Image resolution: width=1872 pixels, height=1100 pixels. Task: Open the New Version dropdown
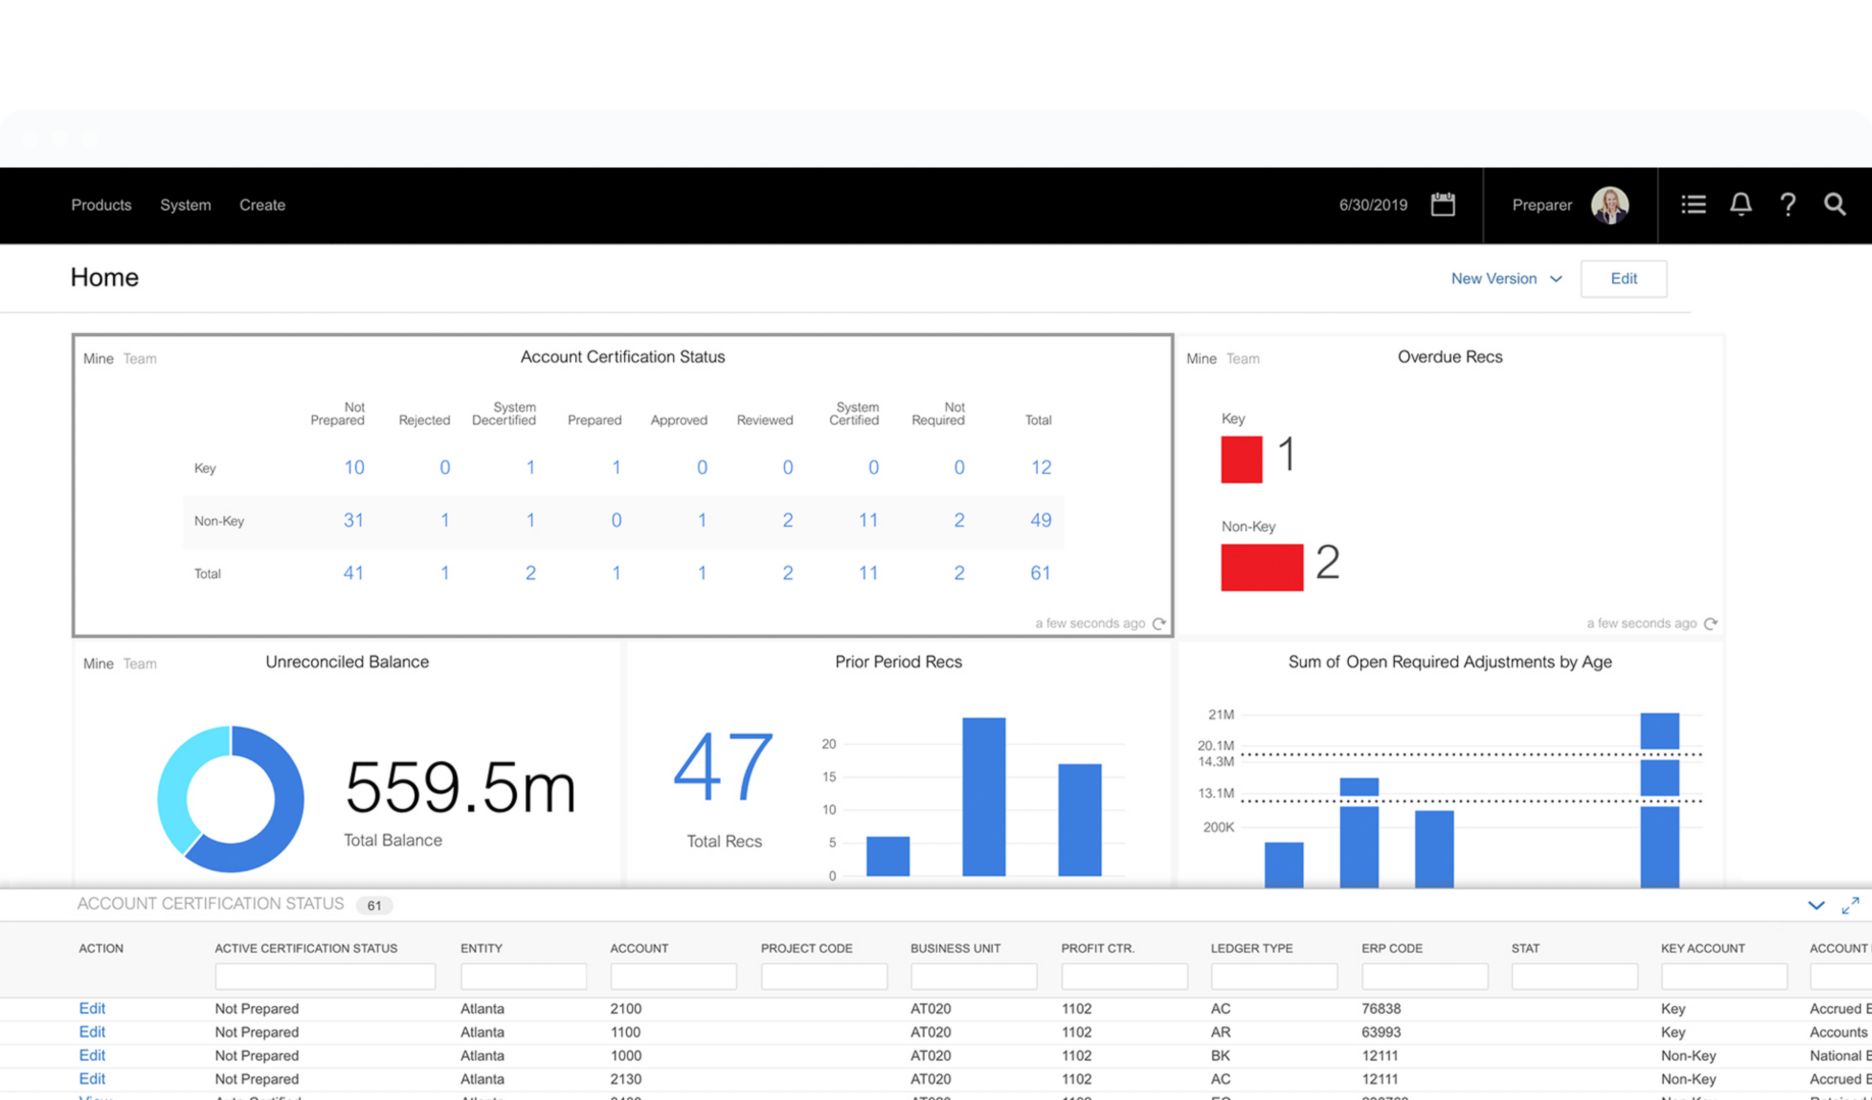pyautogui.click(x=1505, y=278)
